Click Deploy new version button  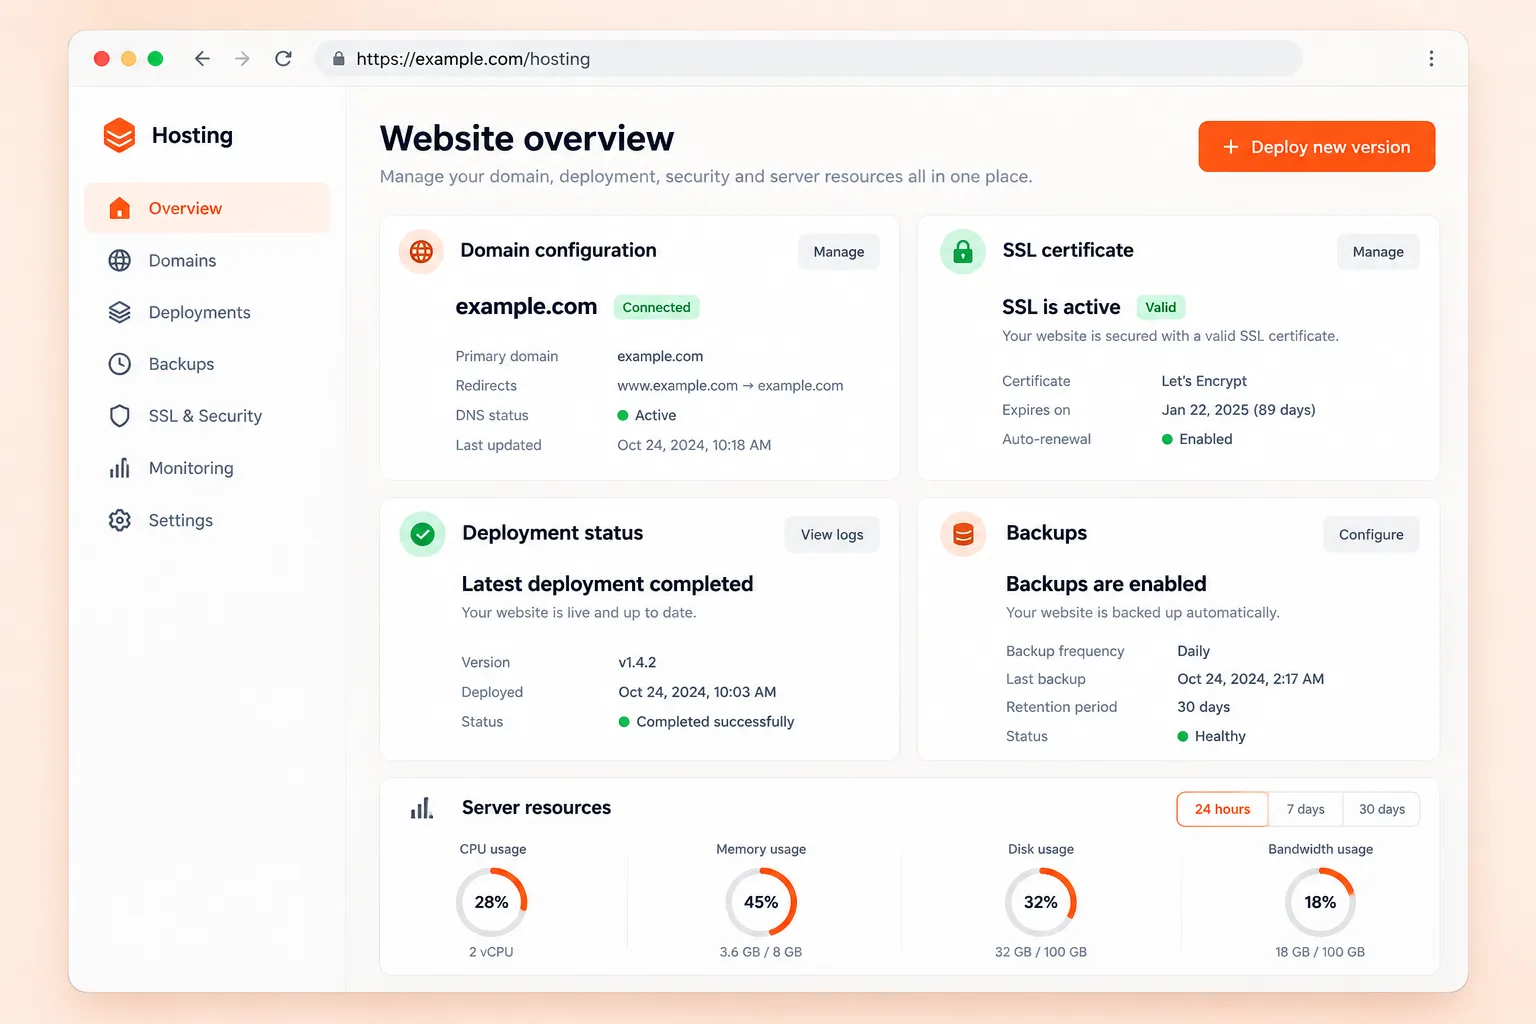pos(1316,147)
